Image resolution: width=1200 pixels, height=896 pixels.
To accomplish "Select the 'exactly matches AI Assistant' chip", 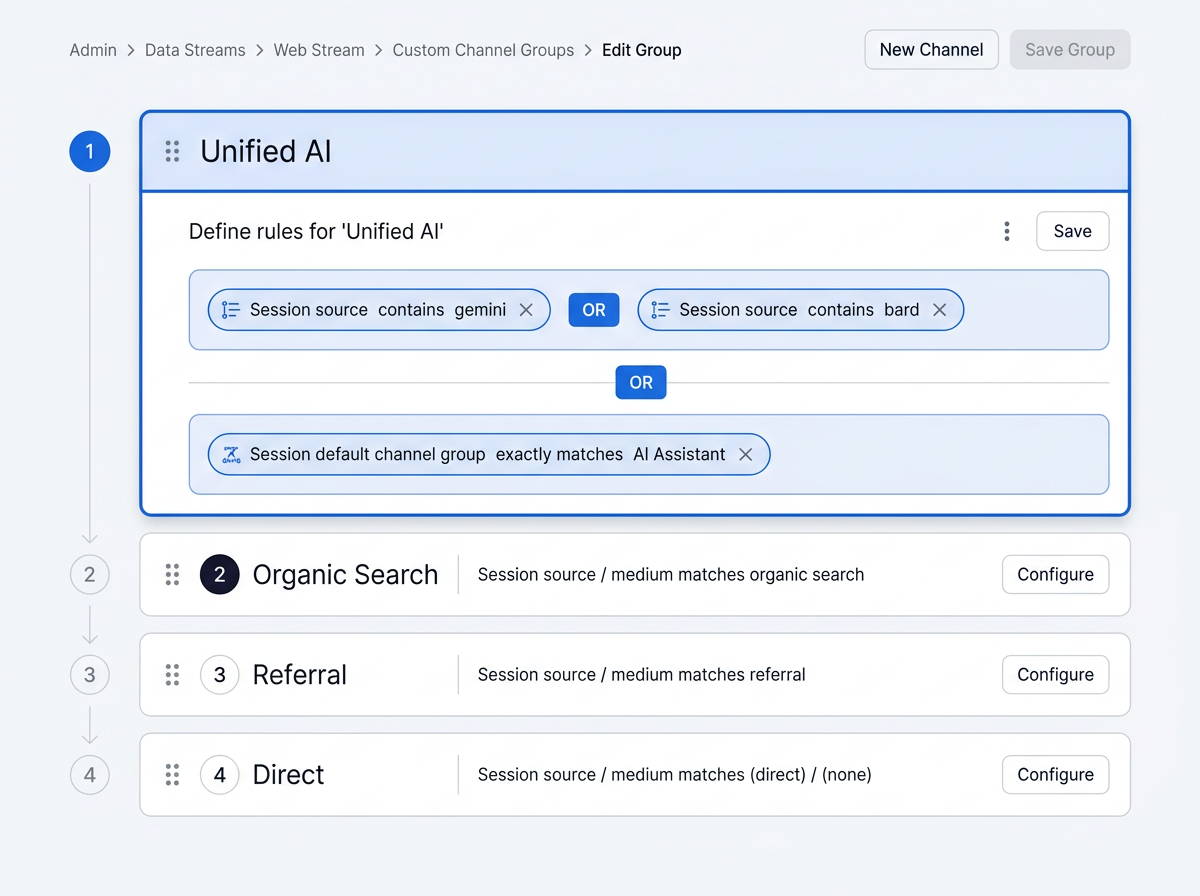I will point(489,454).
